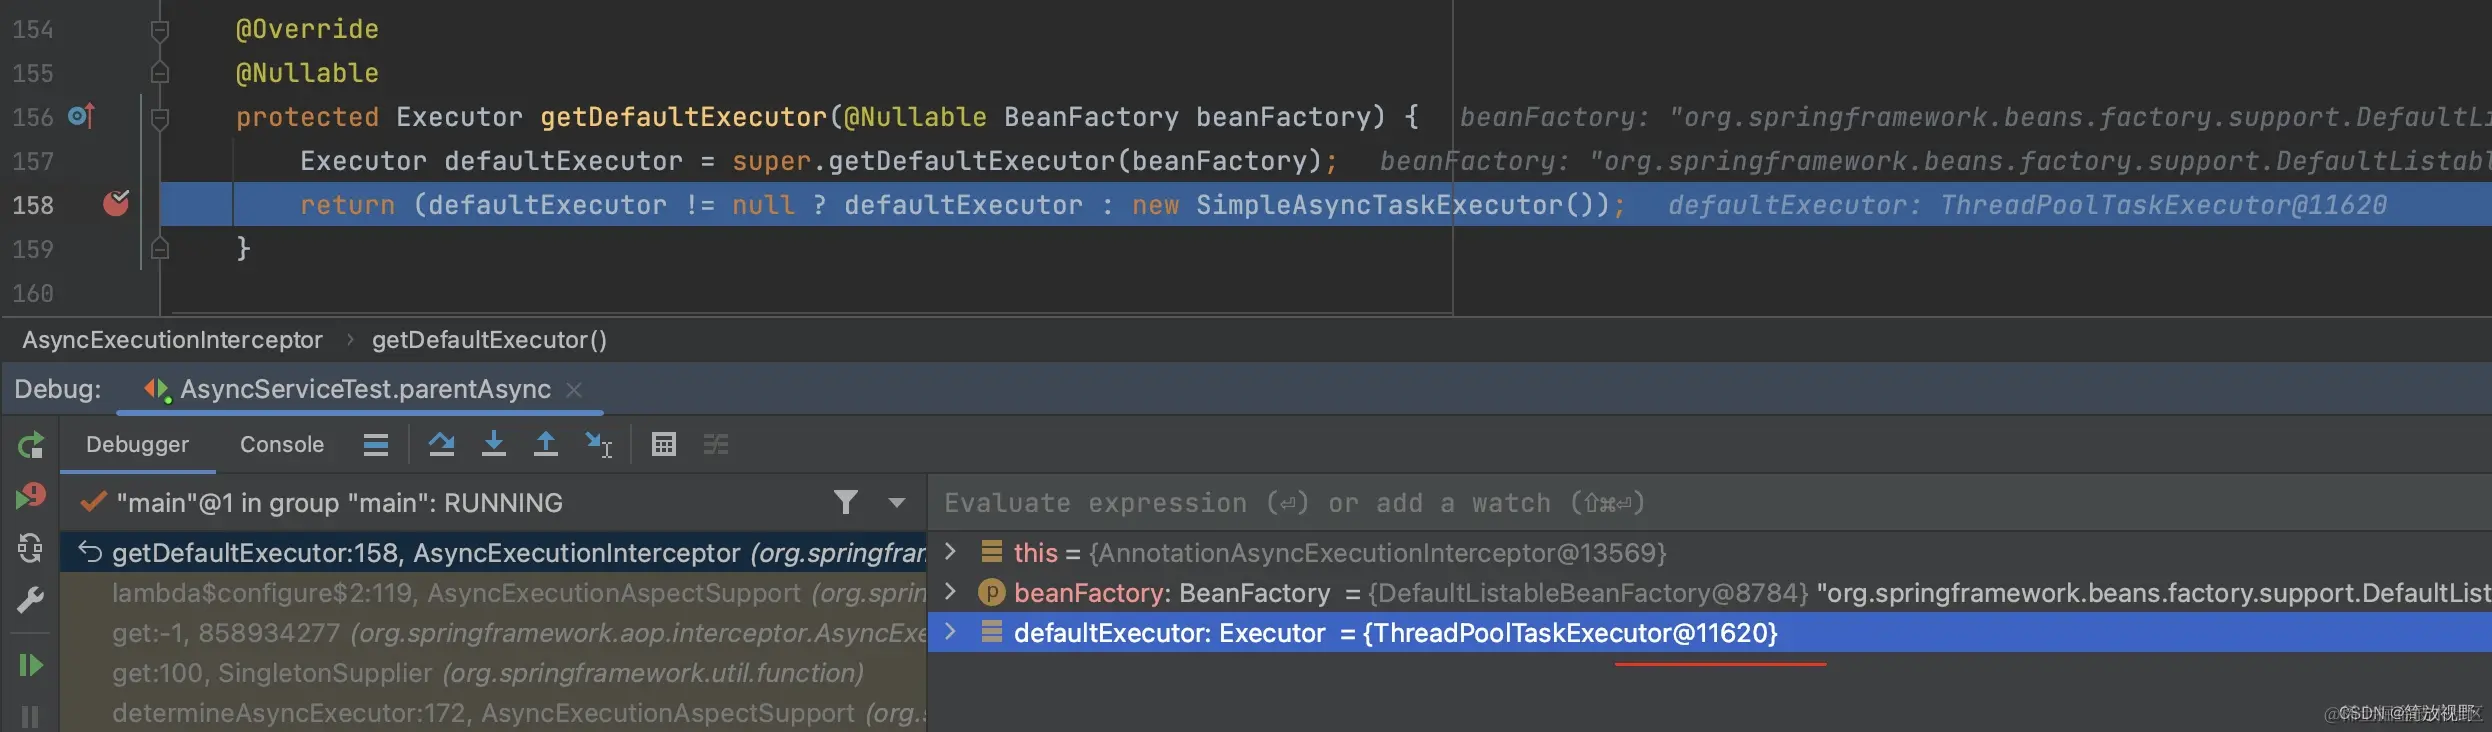Click the Rerun debug session icon
The height and width of the screenshot is (732, 2492).
coord(31,445)
